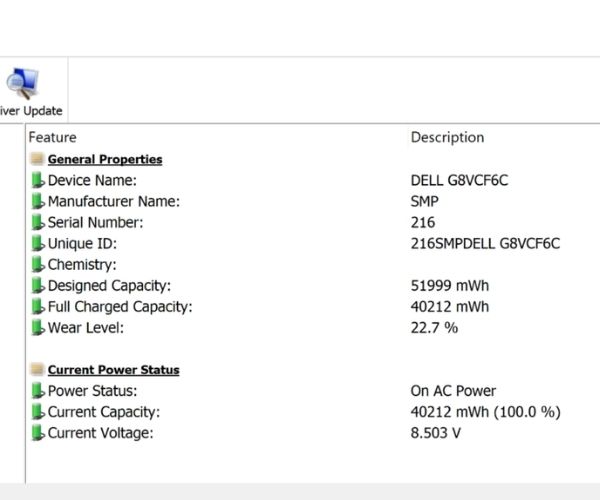This screenshot has height=500, width=600.
Task: Click the Driver Update toolbar icon
Action: (x=22, y=85)
